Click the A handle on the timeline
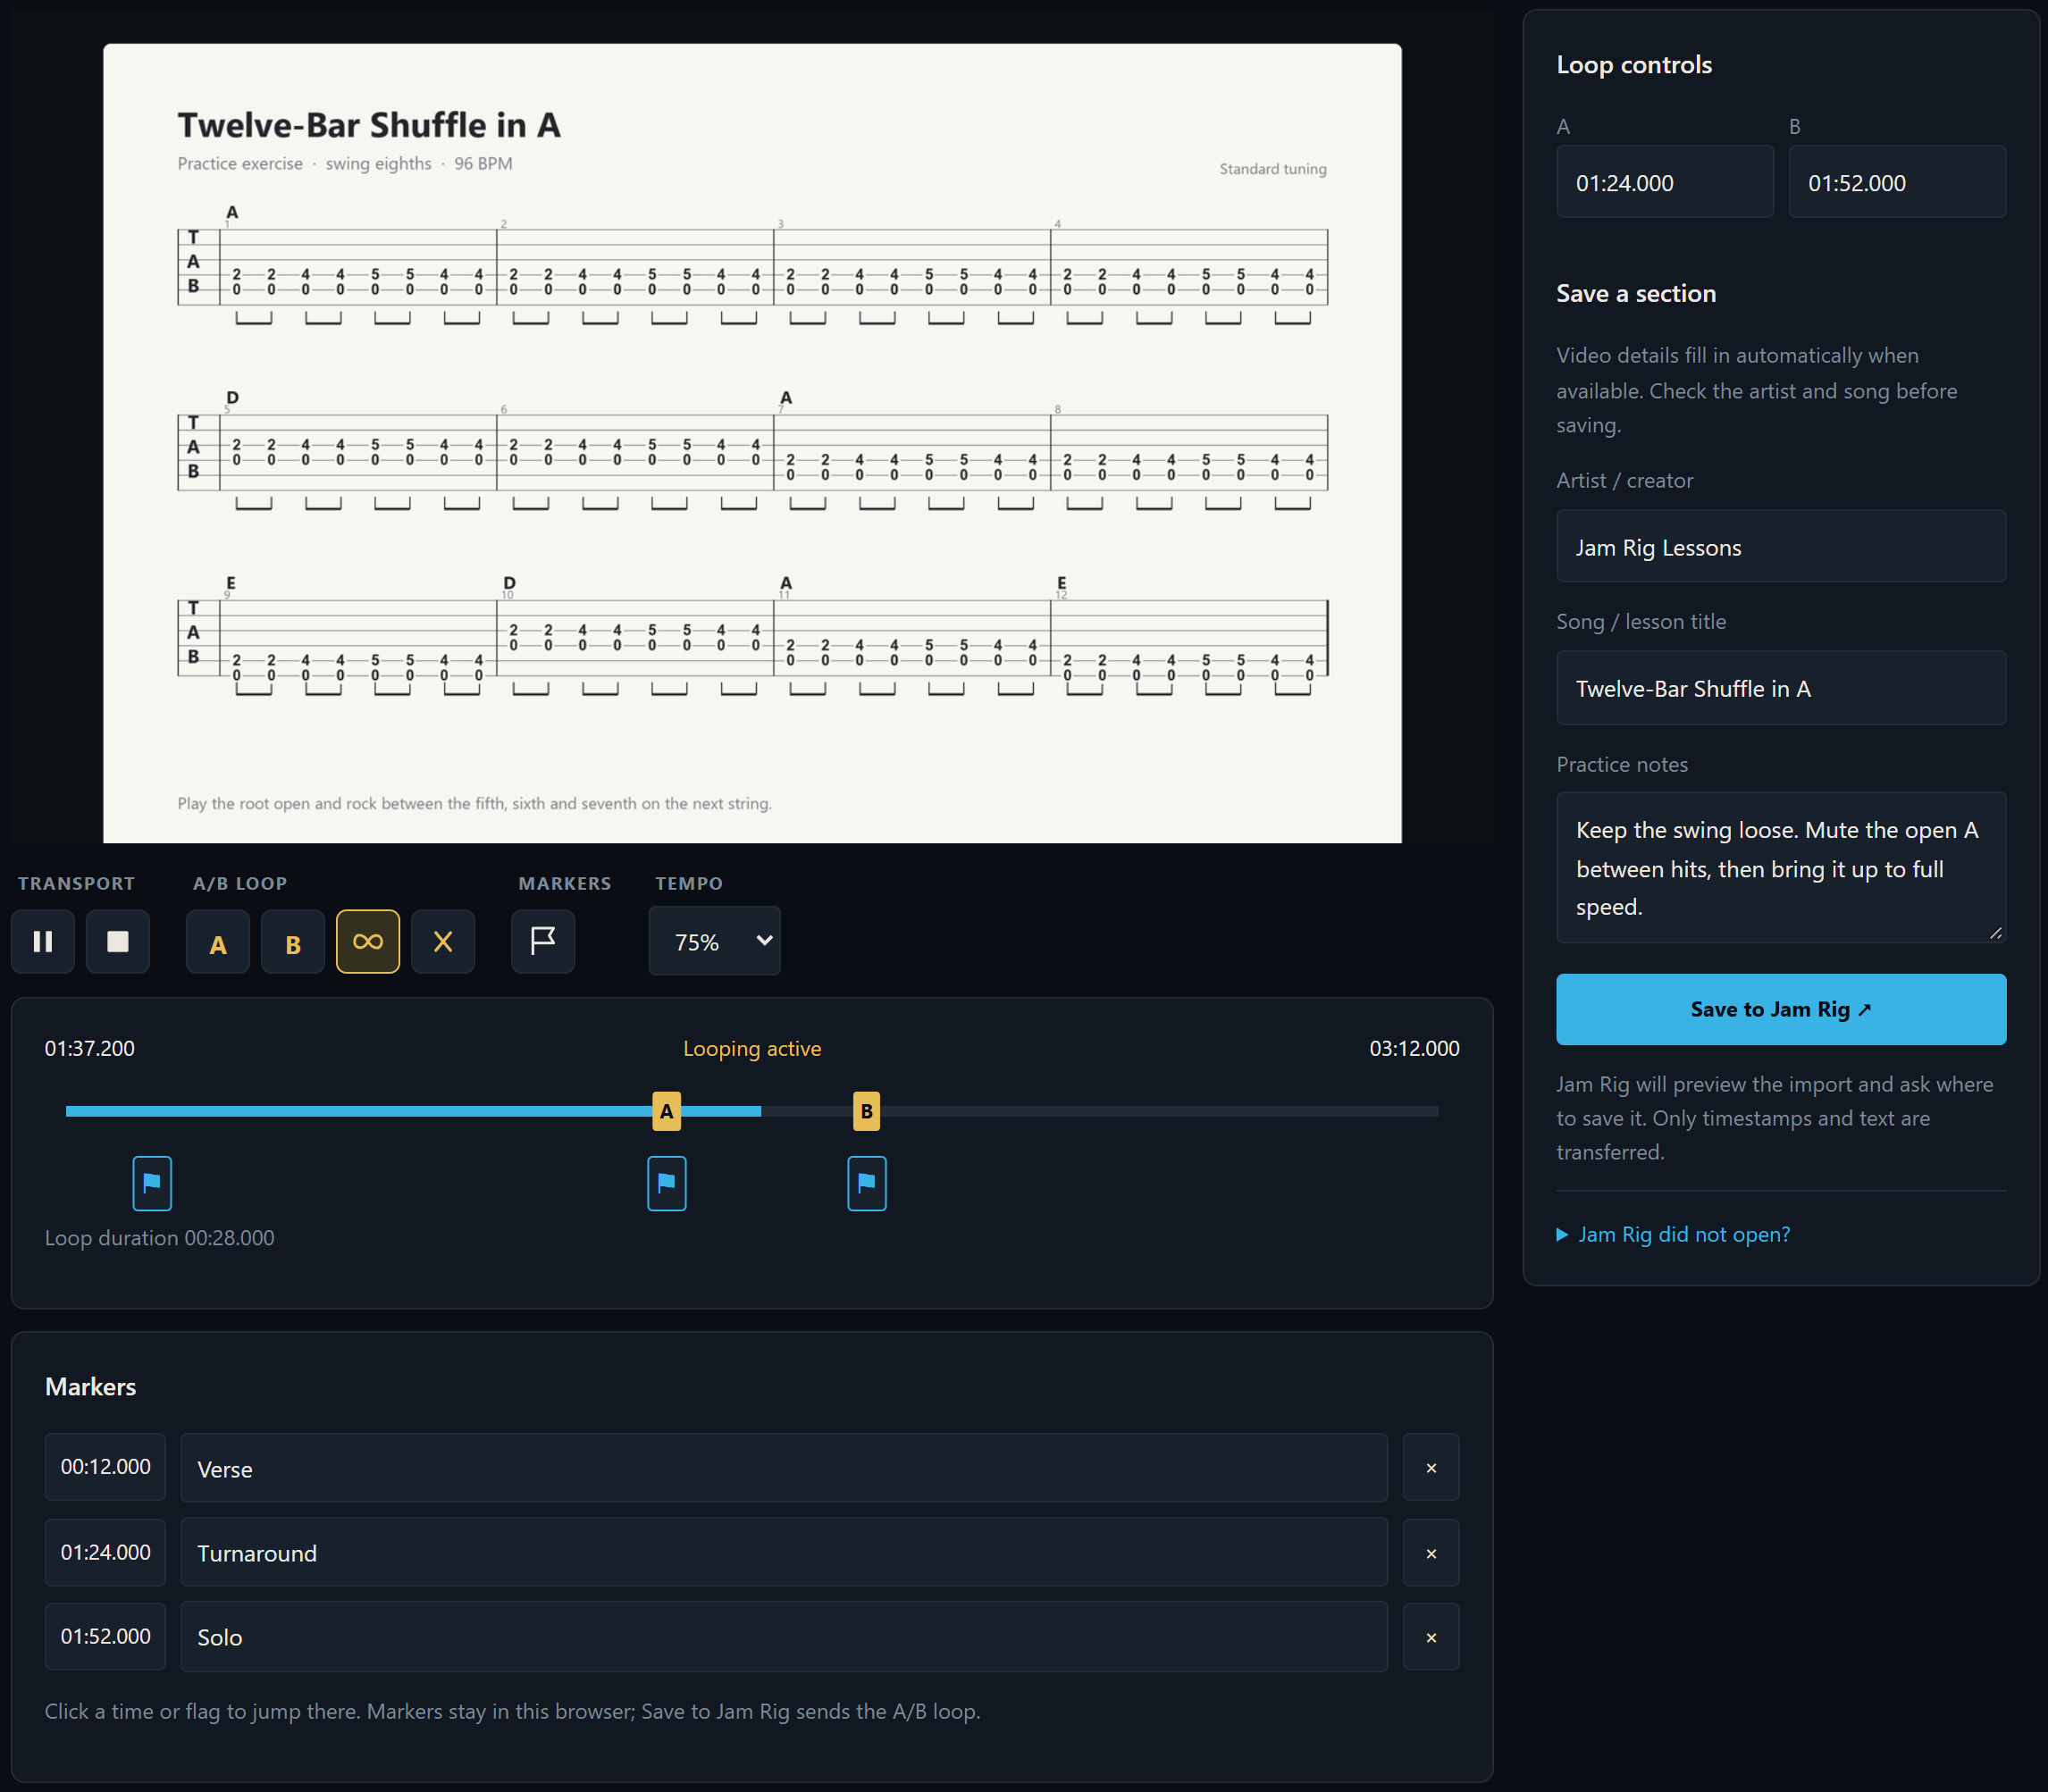The height and width of the screenshot is (1792, 2048). point(667,1111)
